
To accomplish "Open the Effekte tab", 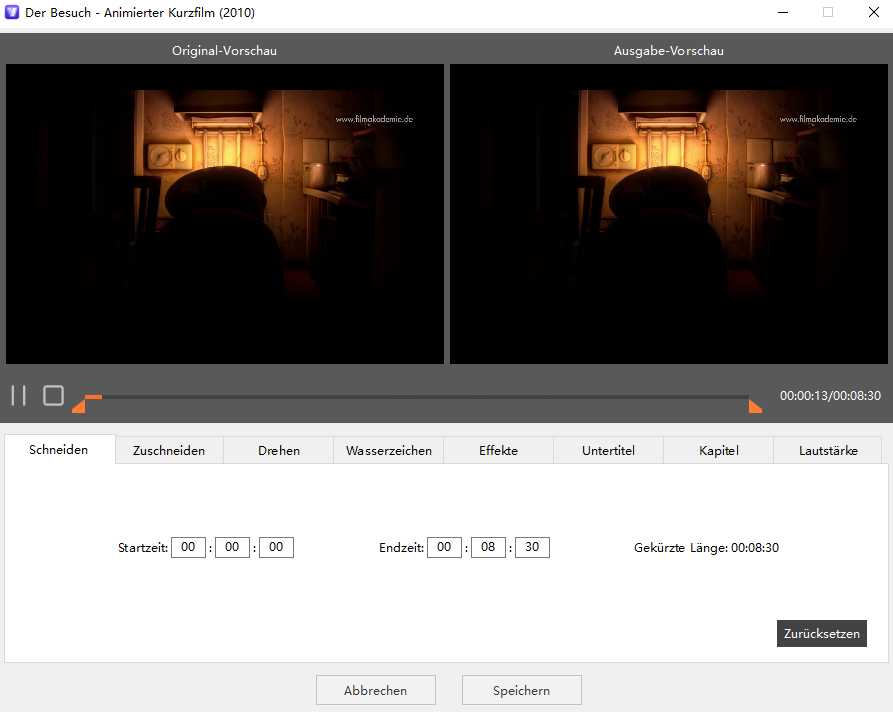I will point(498,450).
